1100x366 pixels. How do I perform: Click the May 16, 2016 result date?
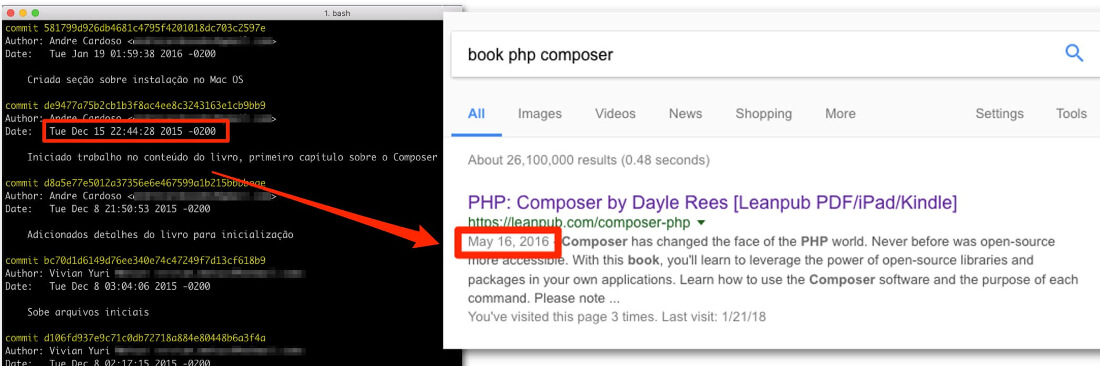click(508, 242)
